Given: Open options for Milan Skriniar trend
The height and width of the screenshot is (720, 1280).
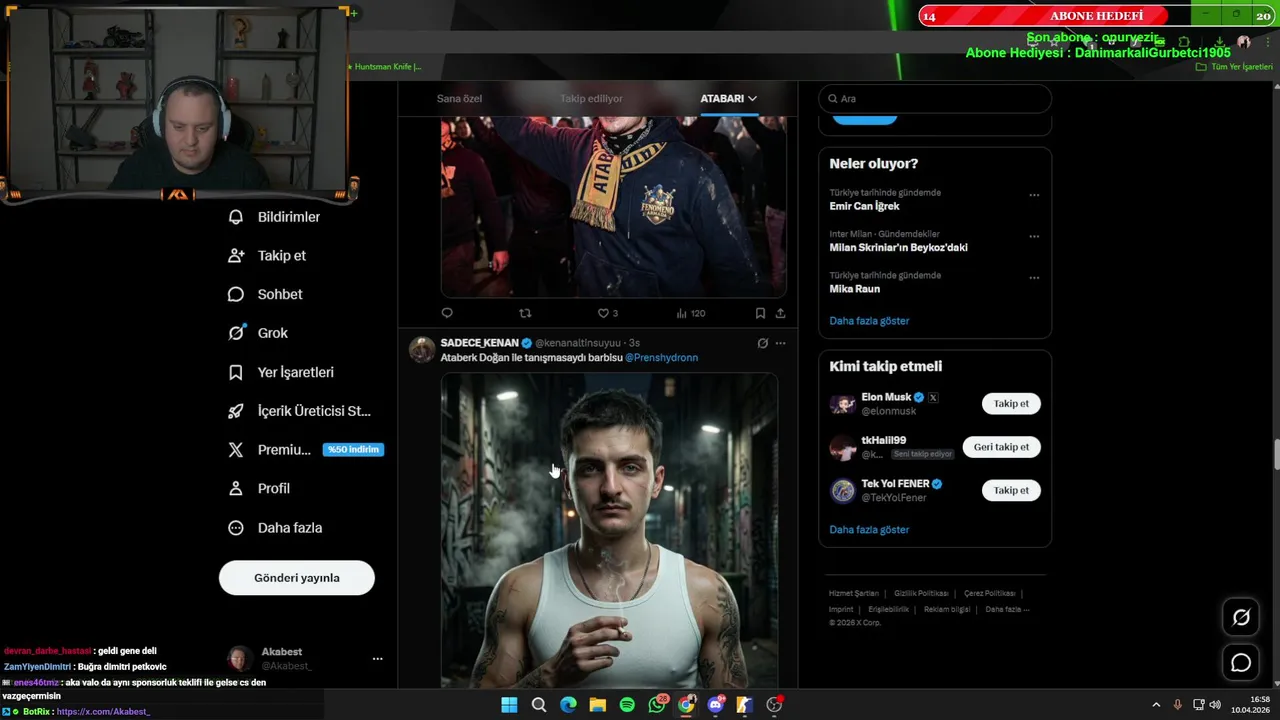Looking at the screenshot, I should (x=1034, y=236).
